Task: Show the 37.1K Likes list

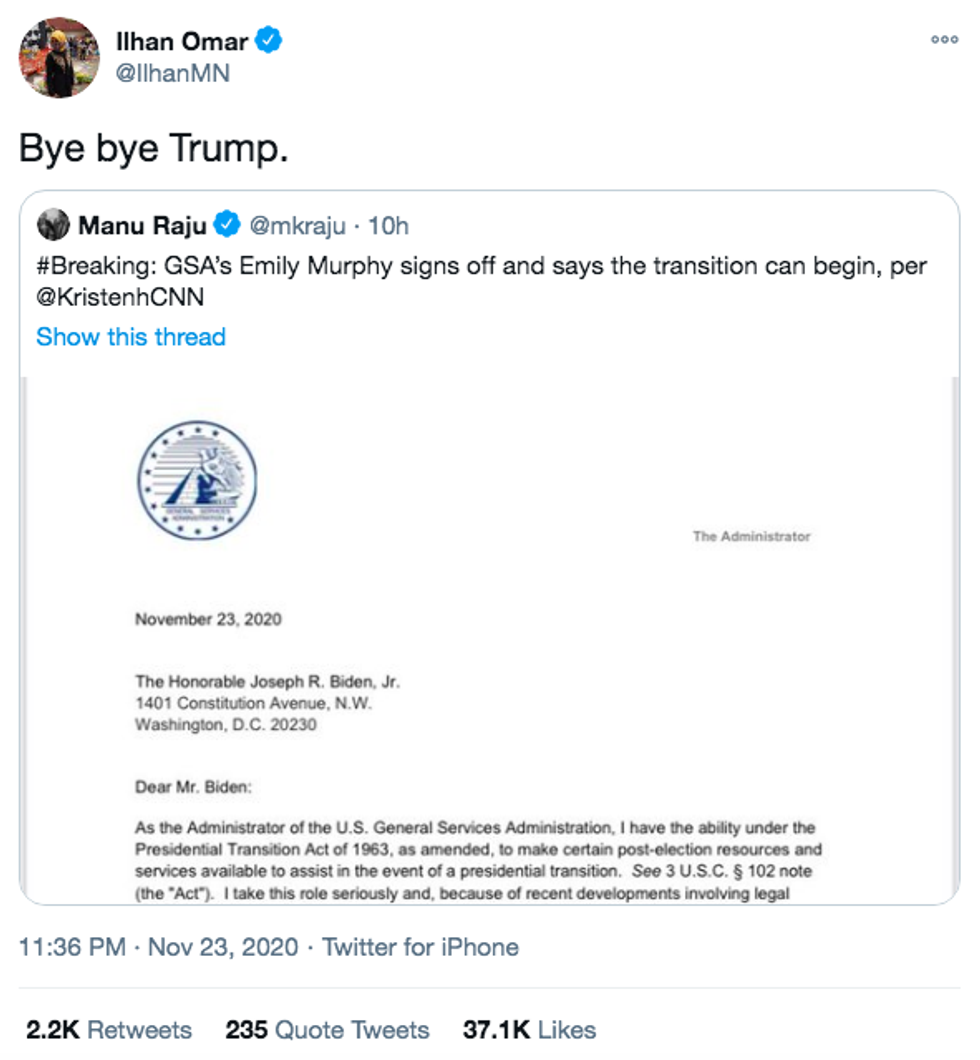Action: click(529, 1030)
